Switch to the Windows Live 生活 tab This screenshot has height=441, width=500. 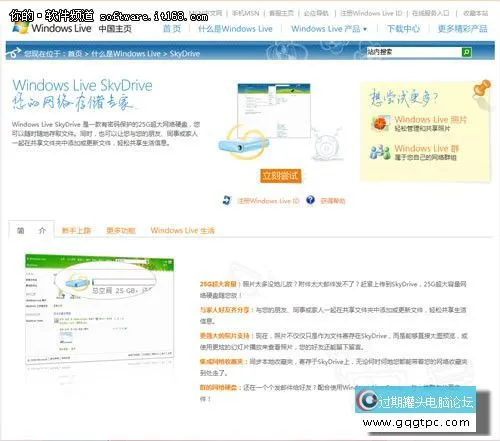pos(183,230)
